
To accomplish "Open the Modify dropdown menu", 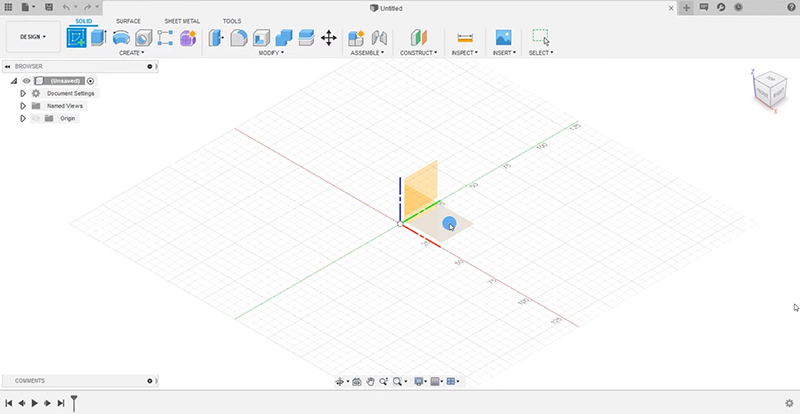I will 270,52.
